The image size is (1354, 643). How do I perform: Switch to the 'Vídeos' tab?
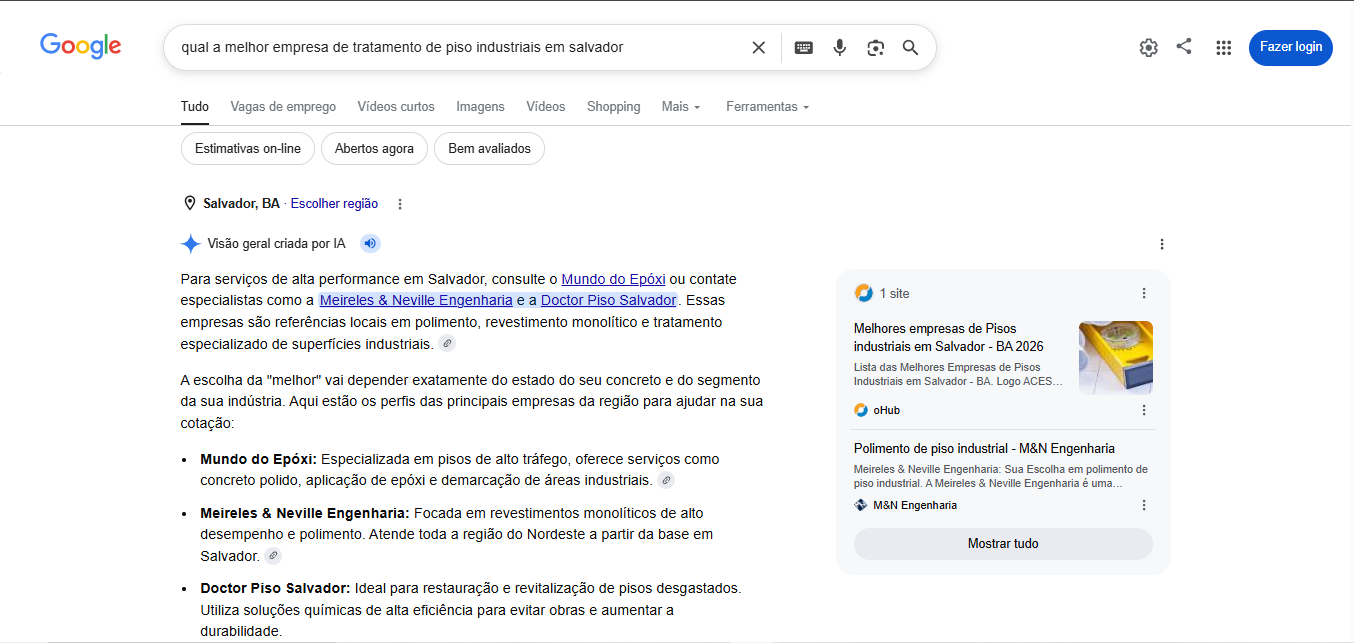click(546, 106)
